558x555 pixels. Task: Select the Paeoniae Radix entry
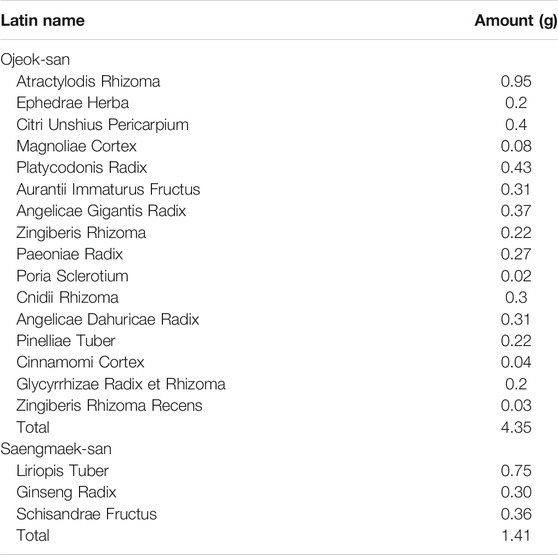point(69,254)
